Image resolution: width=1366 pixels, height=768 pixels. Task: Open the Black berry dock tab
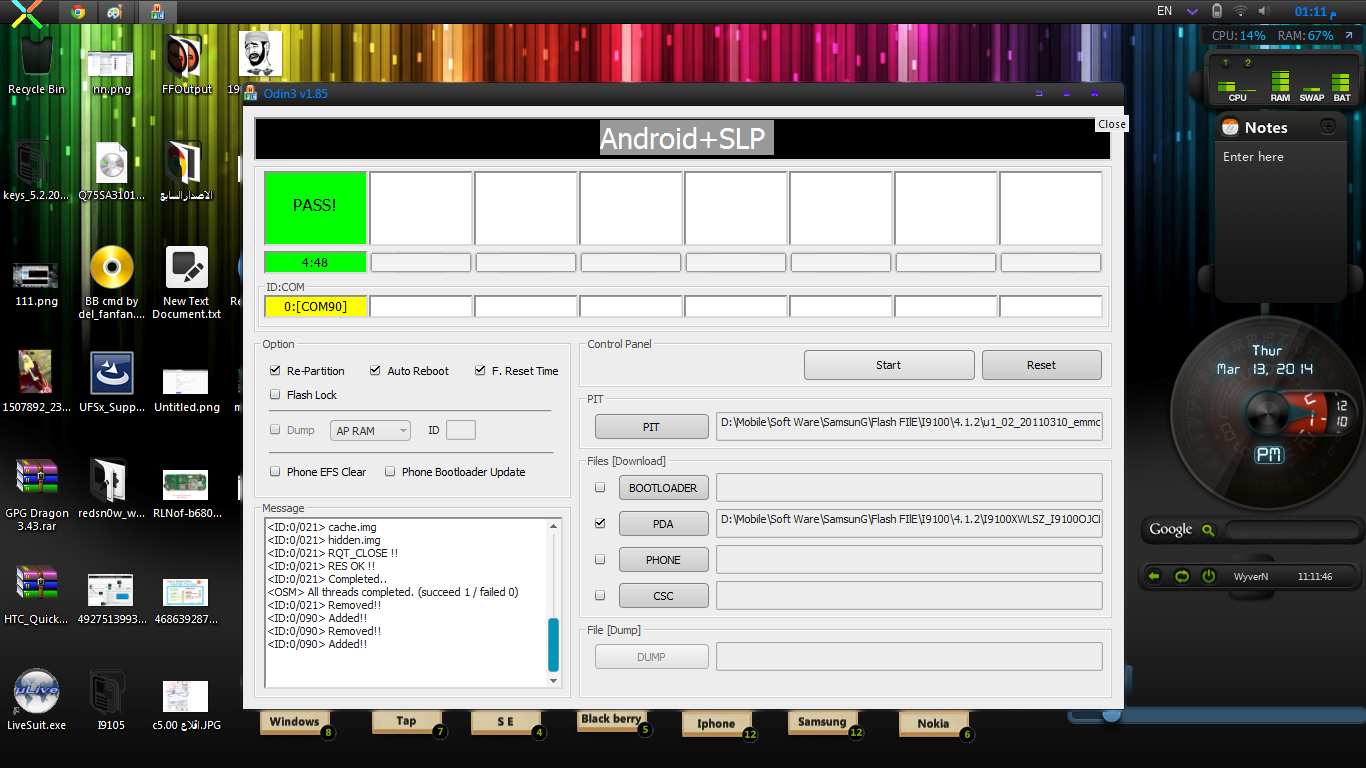[610, 720]
